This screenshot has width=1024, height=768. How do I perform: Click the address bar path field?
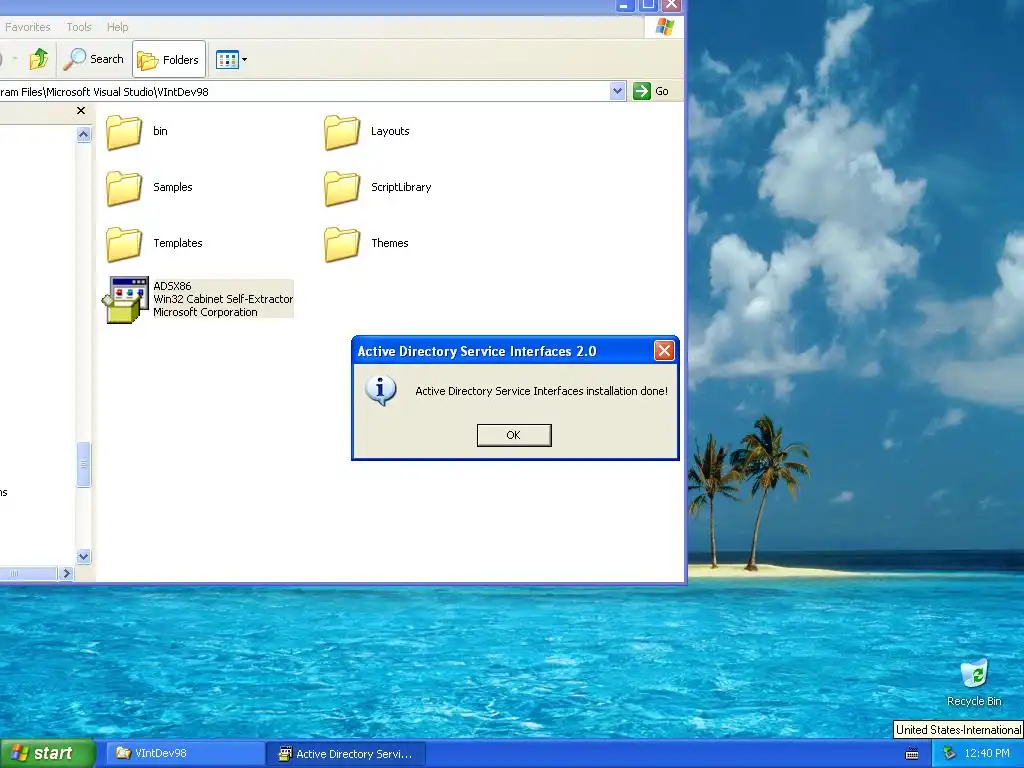[304, 91]
